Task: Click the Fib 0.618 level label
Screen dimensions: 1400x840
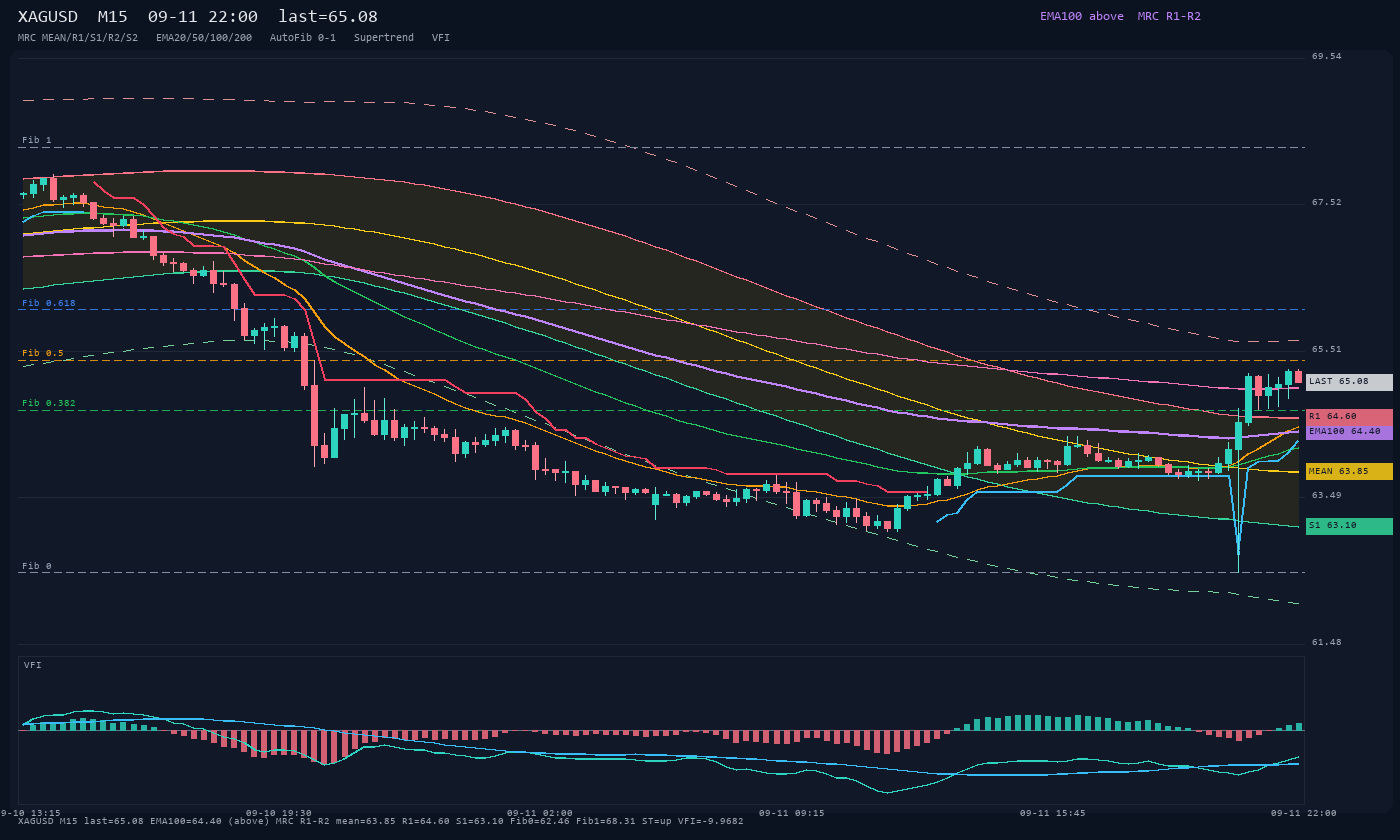Action: pyautogui.click(x=49, y=303)
